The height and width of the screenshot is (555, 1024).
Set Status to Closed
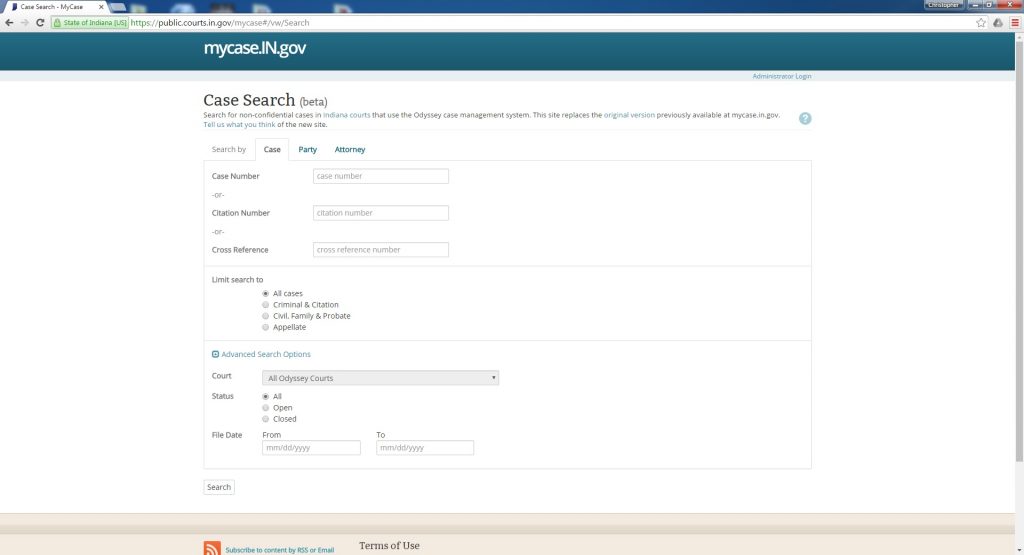265,419
